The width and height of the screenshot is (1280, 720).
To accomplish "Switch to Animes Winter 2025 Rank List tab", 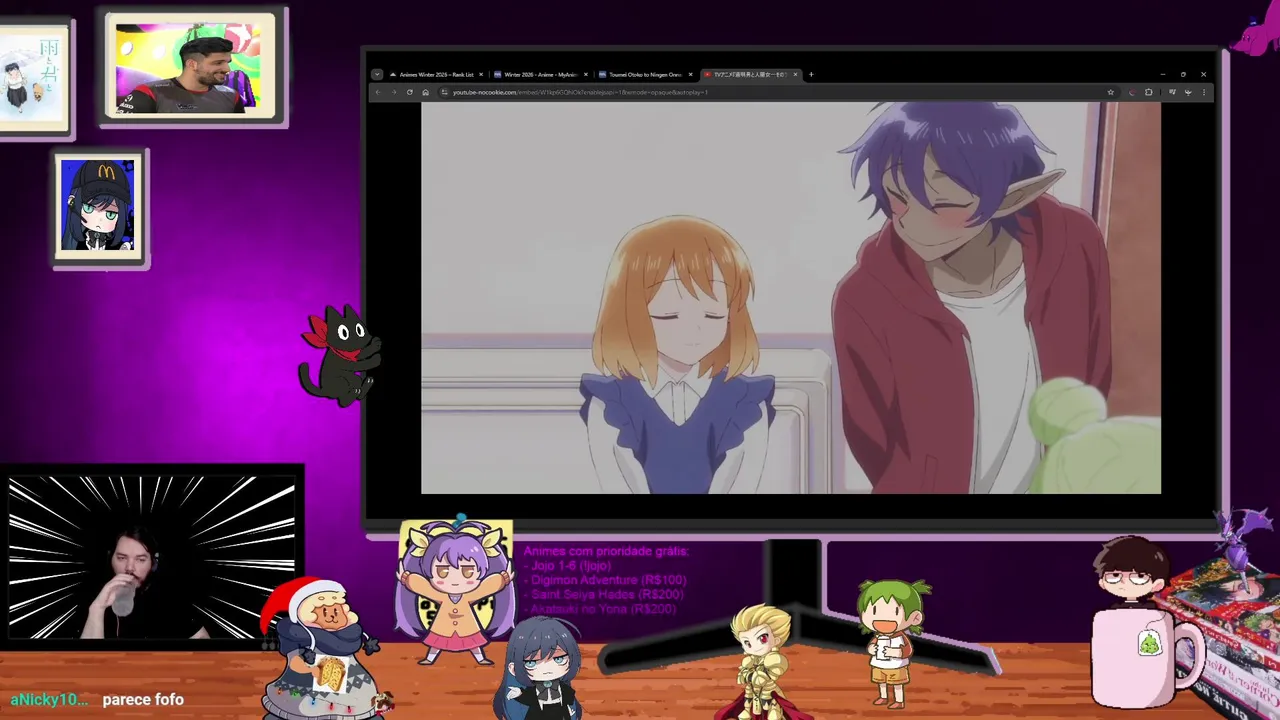I will pyautogui.click(x=436, y=74).
